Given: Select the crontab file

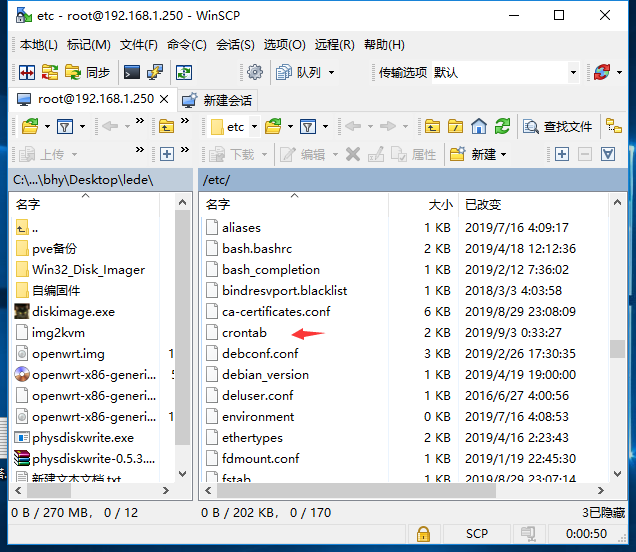Looking at the screenshot, I should tap(244, 333).
